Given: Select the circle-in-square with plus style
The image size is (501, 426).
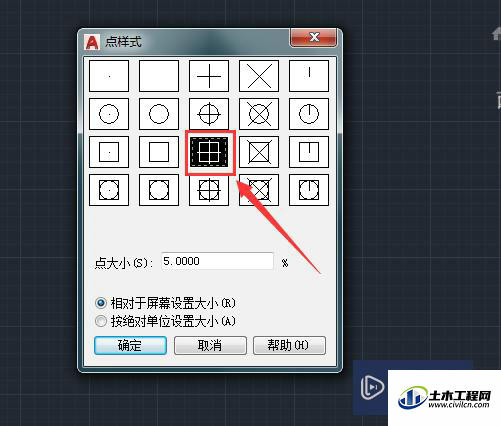Looking at the screenshot, I should click(209, 190).
